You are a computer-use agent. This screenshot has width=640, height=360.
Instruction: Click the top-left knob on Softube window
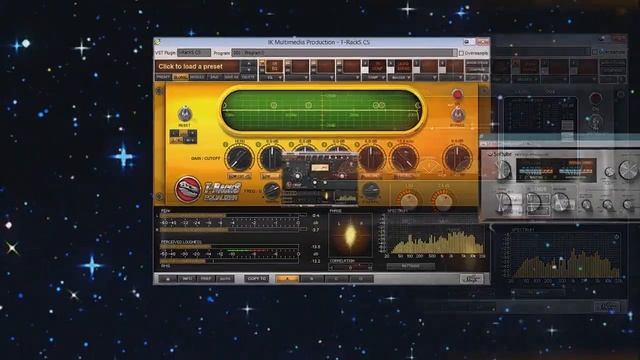pos(502,170)
